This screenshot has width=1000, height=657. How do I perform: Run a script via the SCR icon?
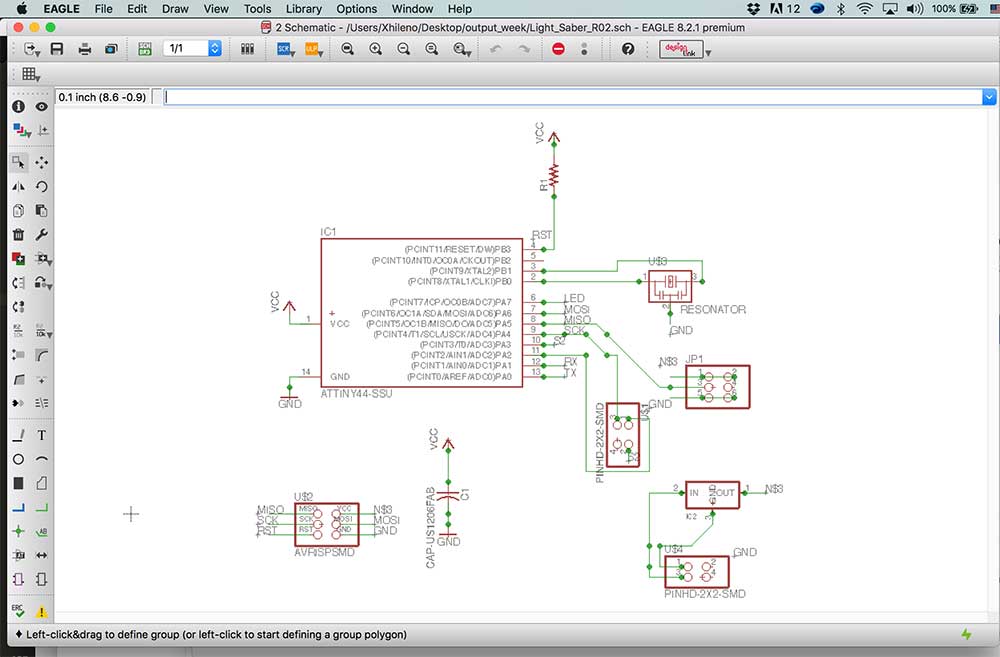284,49
